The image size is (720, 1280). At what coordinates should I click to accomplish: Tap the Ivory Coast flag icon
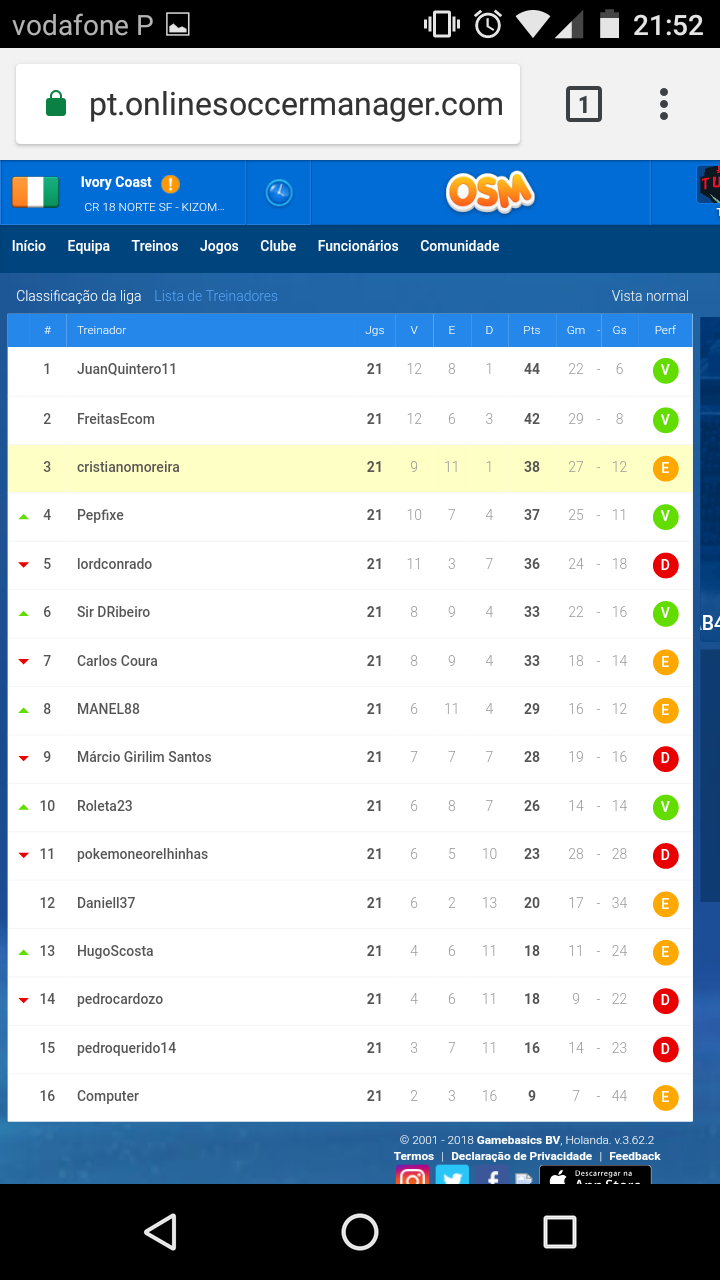(x=36, y=192)
